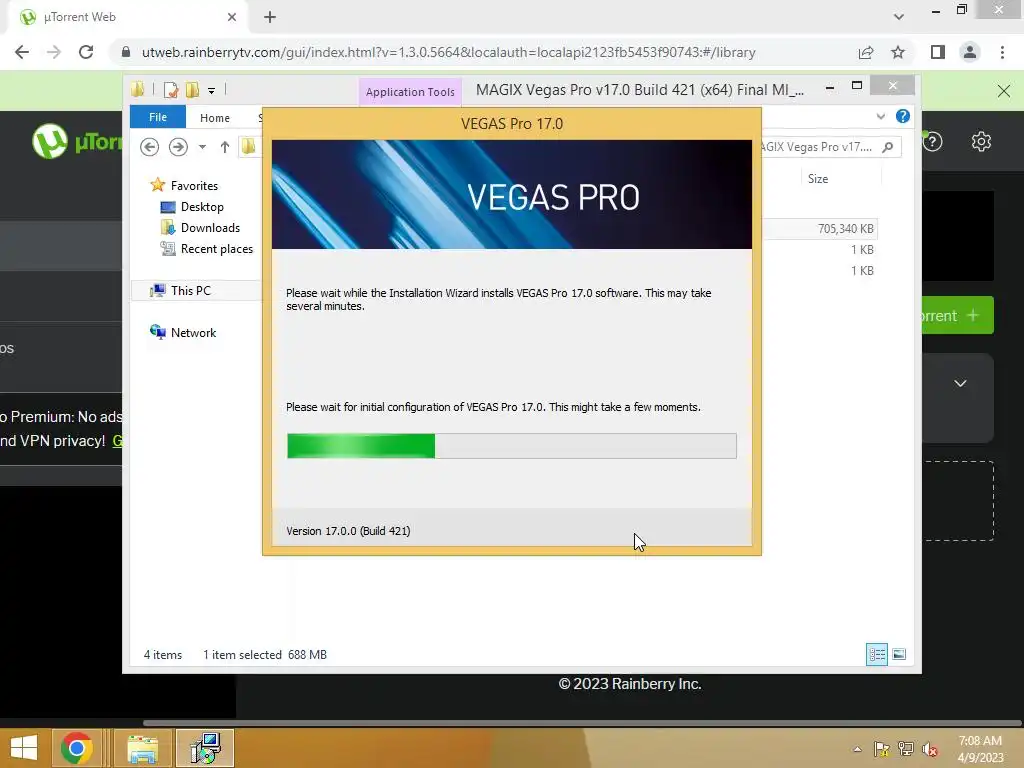Open the Home ribbon tab in Explorer
The height and width of the screenshot is (768, 1024).
click(215, 118)
